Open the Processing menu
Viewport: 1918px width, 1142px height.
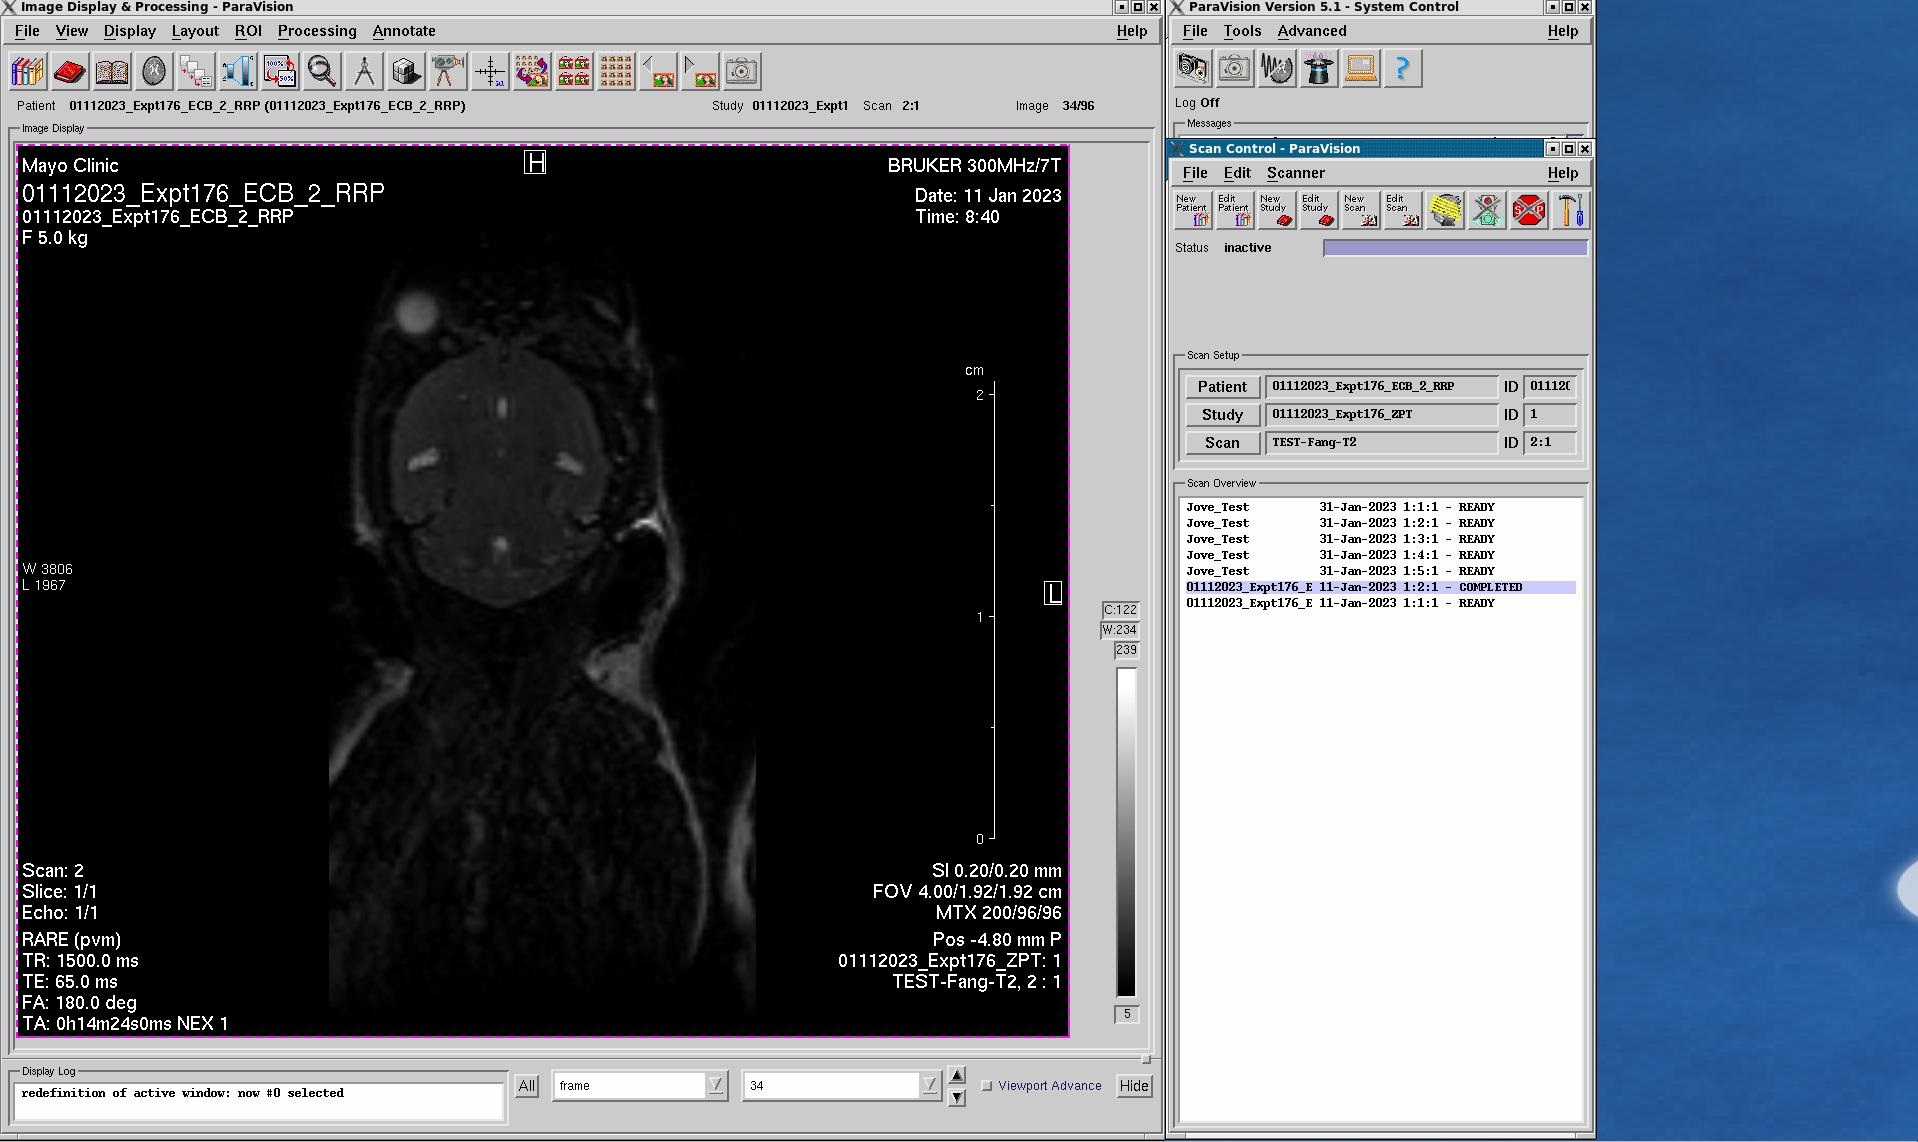coord(316,31)
